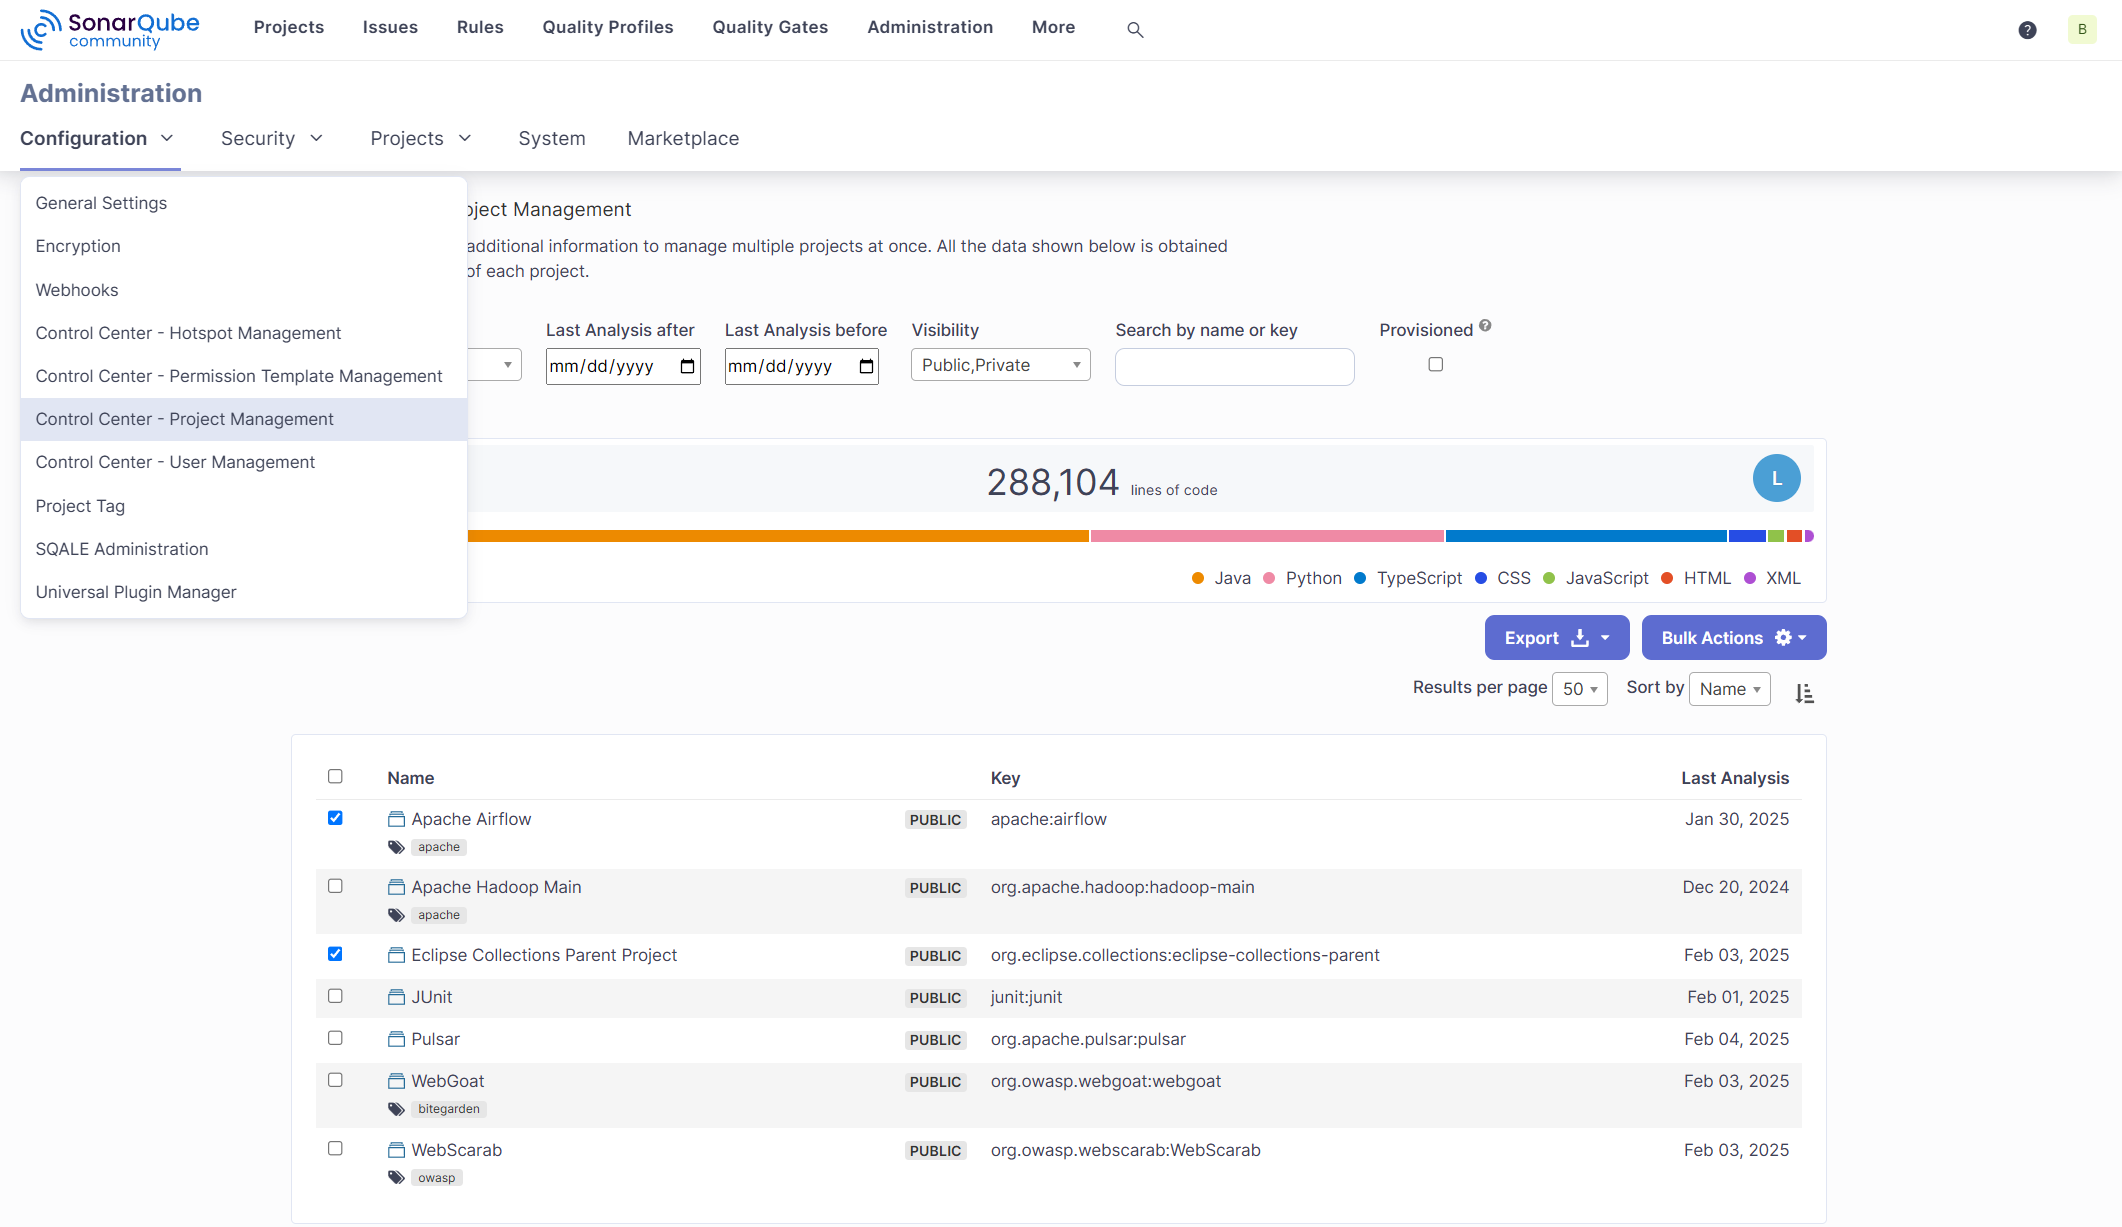
Task: Click the Bulk Actions button
Action: [1731, 637]
